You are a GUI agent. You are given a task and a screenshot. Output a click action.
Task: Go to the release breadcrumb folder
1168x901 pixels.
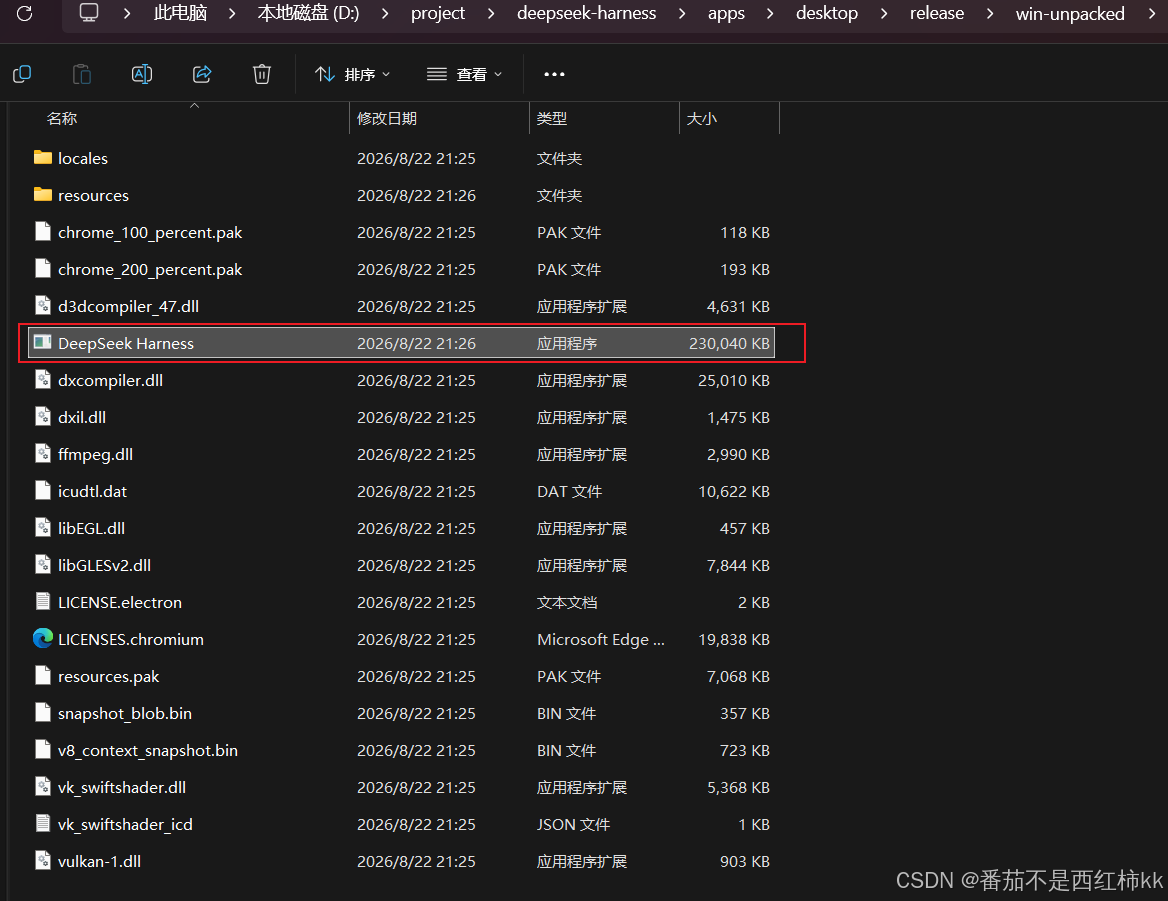pos(937,13)
